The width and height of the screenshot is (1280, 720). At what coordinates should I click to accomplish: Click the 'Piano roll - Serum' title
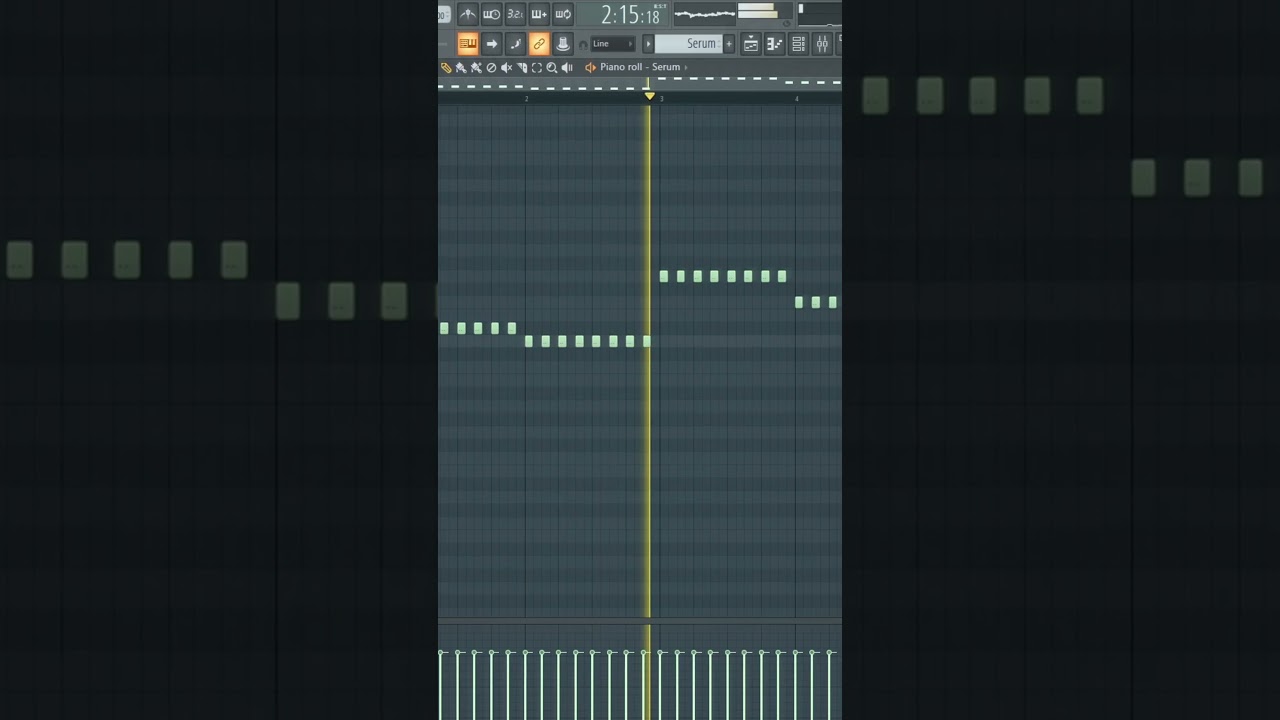[640, 67]
